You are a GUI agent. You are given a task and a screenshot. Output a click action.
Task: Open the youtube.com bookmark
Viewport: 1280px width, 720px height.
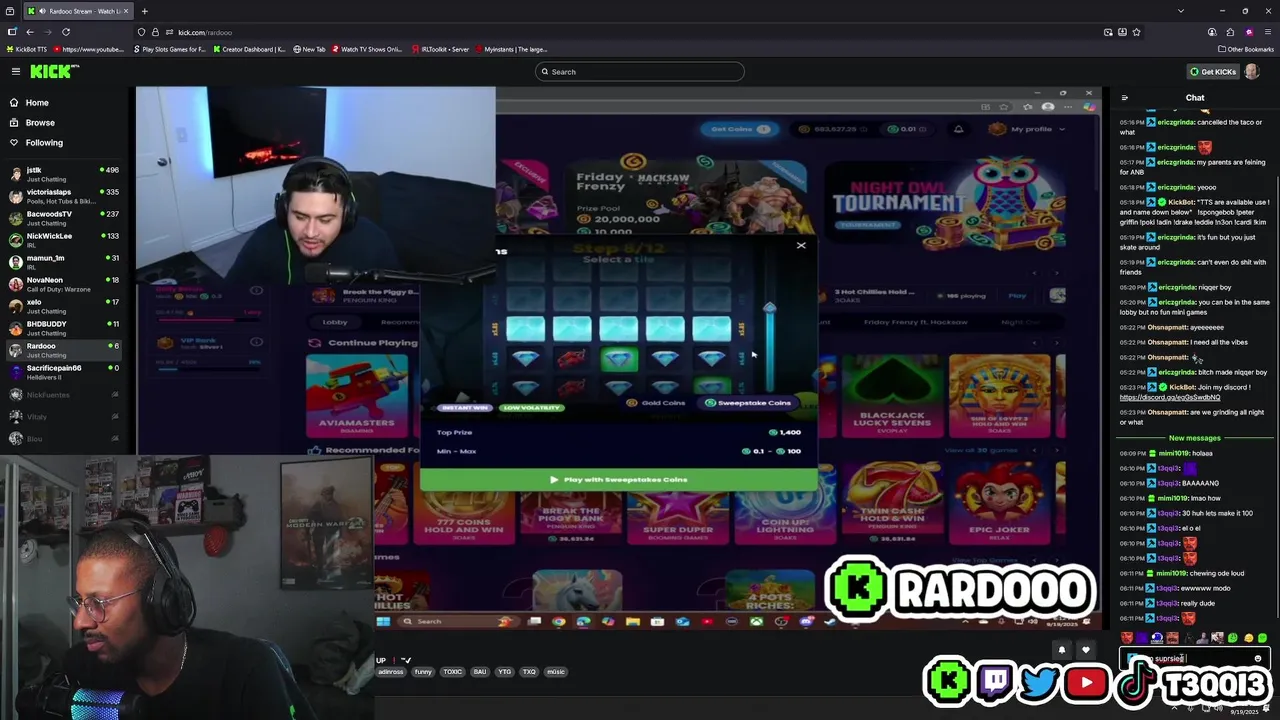[x=90, y=49]
